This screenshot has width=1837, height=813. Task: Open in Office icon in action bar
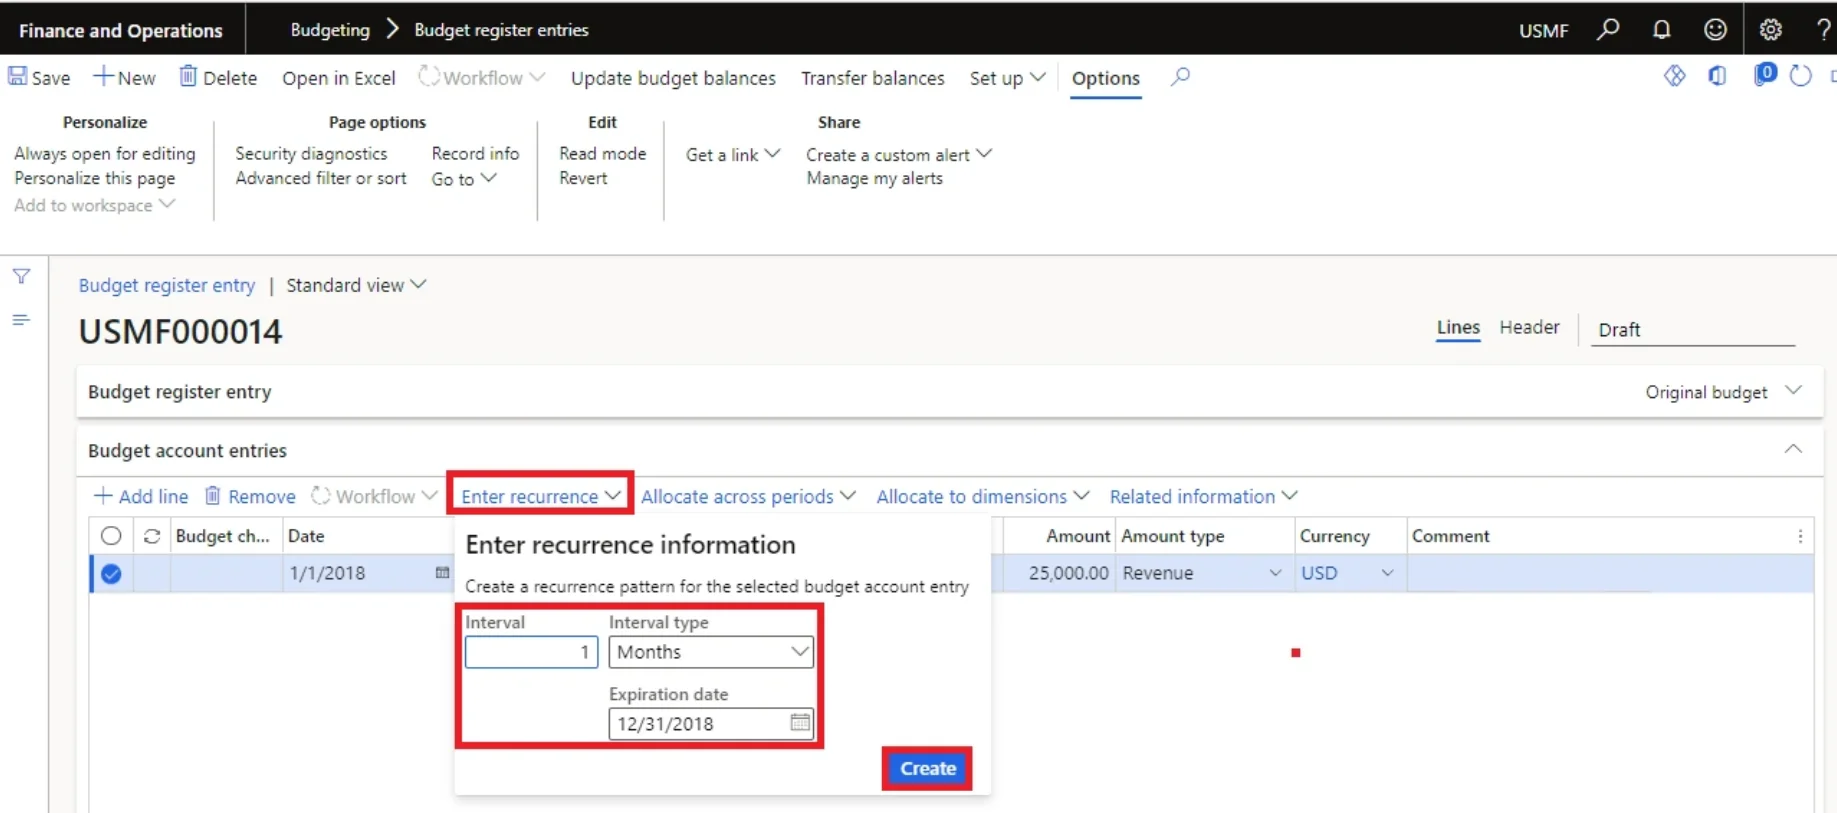click(1717, 76)
